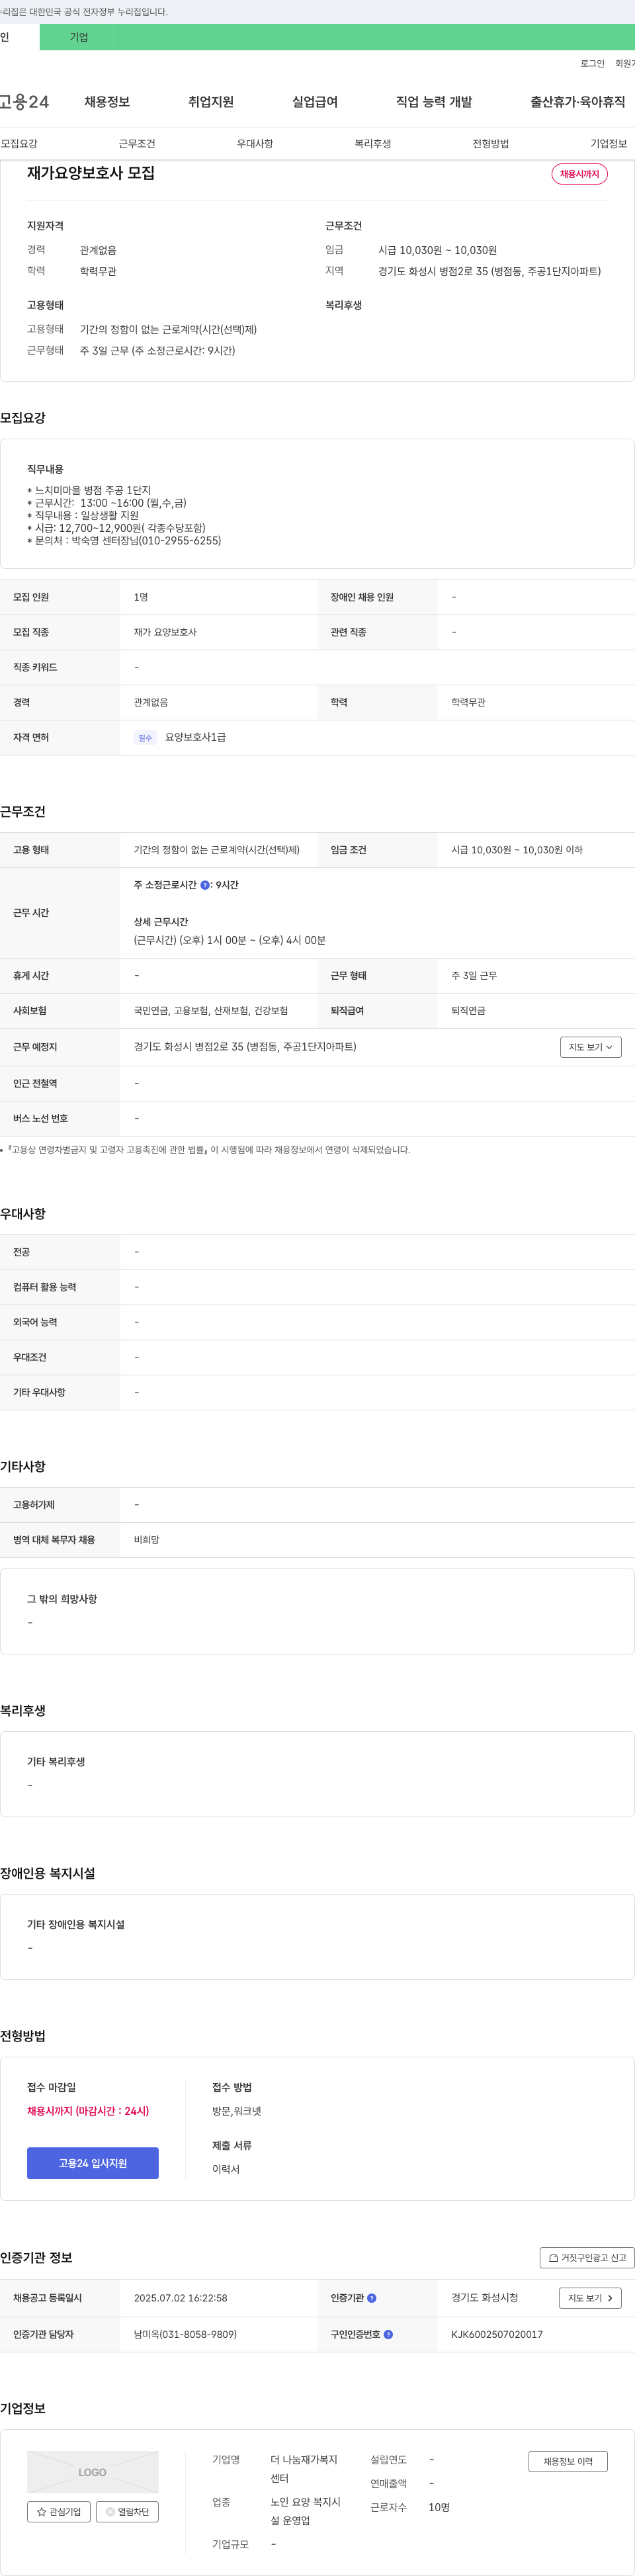Click company LOGO placeholder image
Screen dimensions: 635x2576
point(93,2472)
